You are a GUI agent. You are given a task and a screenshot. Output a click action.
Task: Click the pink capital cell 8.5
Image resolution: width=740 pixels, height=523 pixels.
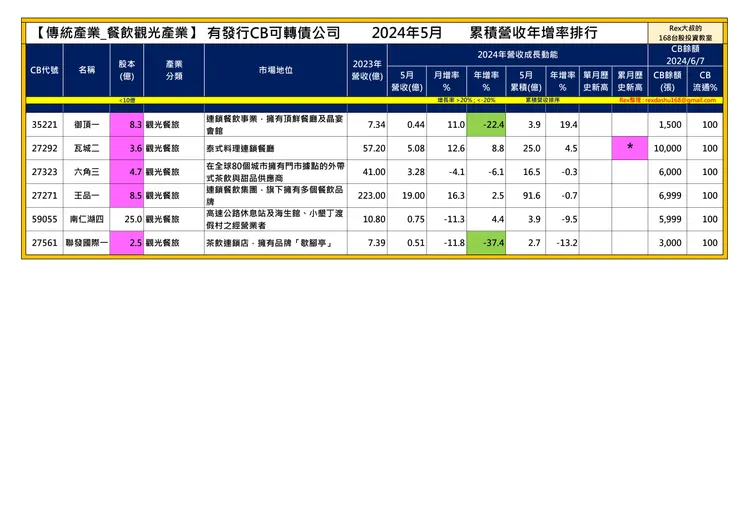[x=126, y=195]
